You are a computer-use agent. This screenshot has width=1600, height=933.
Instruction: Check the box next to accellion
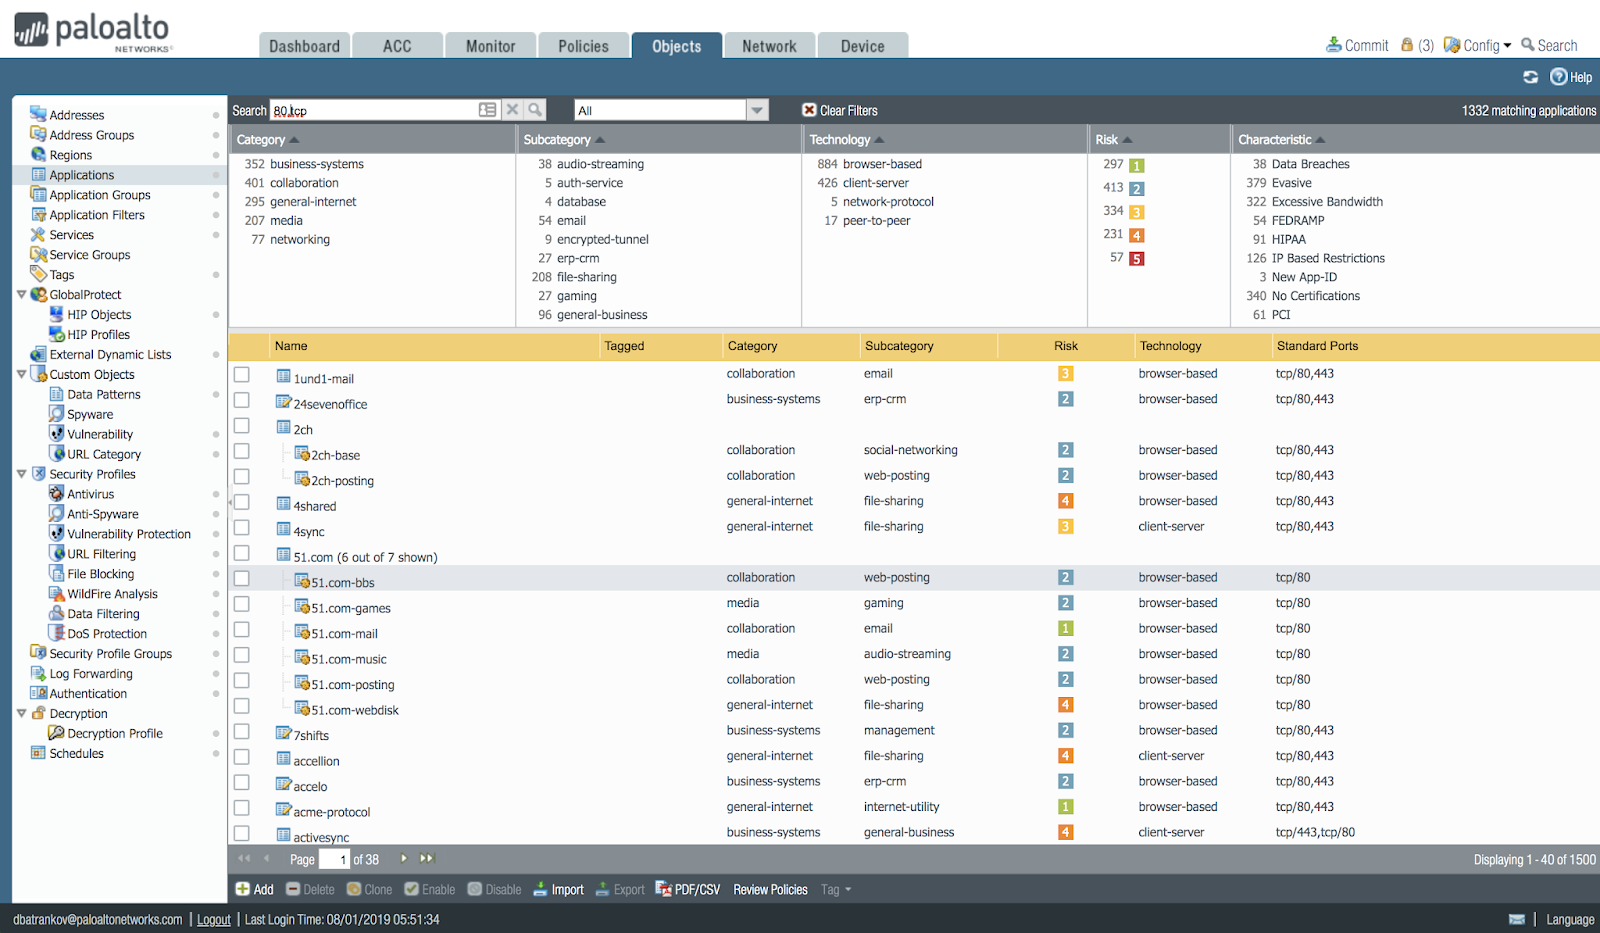click(x=242, y=756)
